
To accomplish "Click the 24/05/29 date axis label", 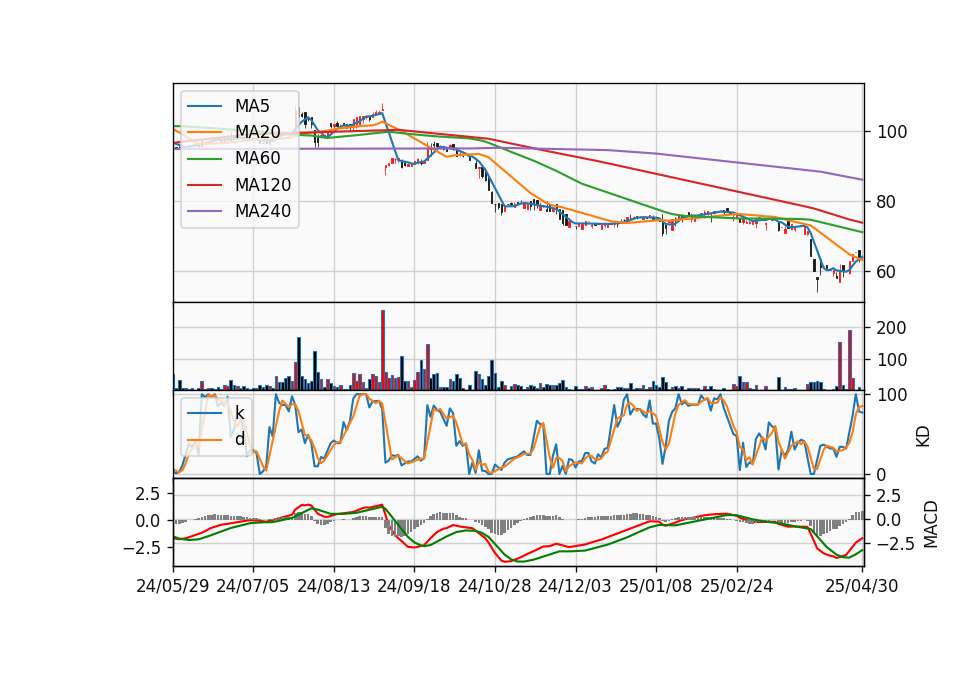I will (173, 586).
